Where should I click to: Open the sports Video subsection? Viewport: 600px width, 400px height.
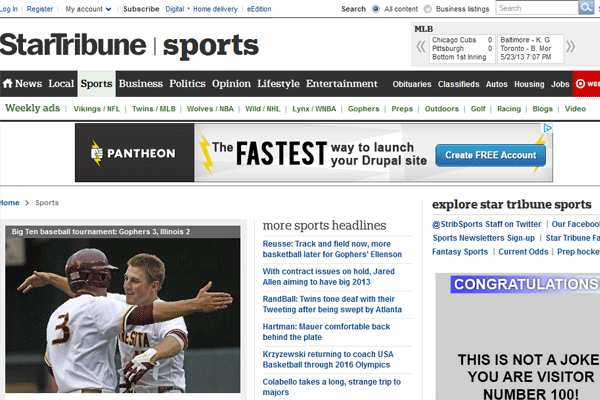point(575,109)
